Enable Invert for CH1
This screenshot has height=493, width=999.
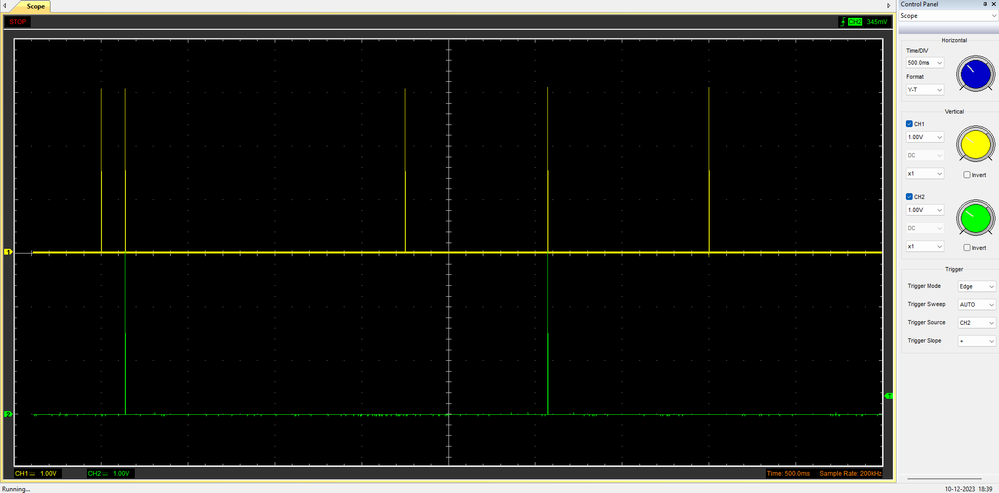point(967,175)
